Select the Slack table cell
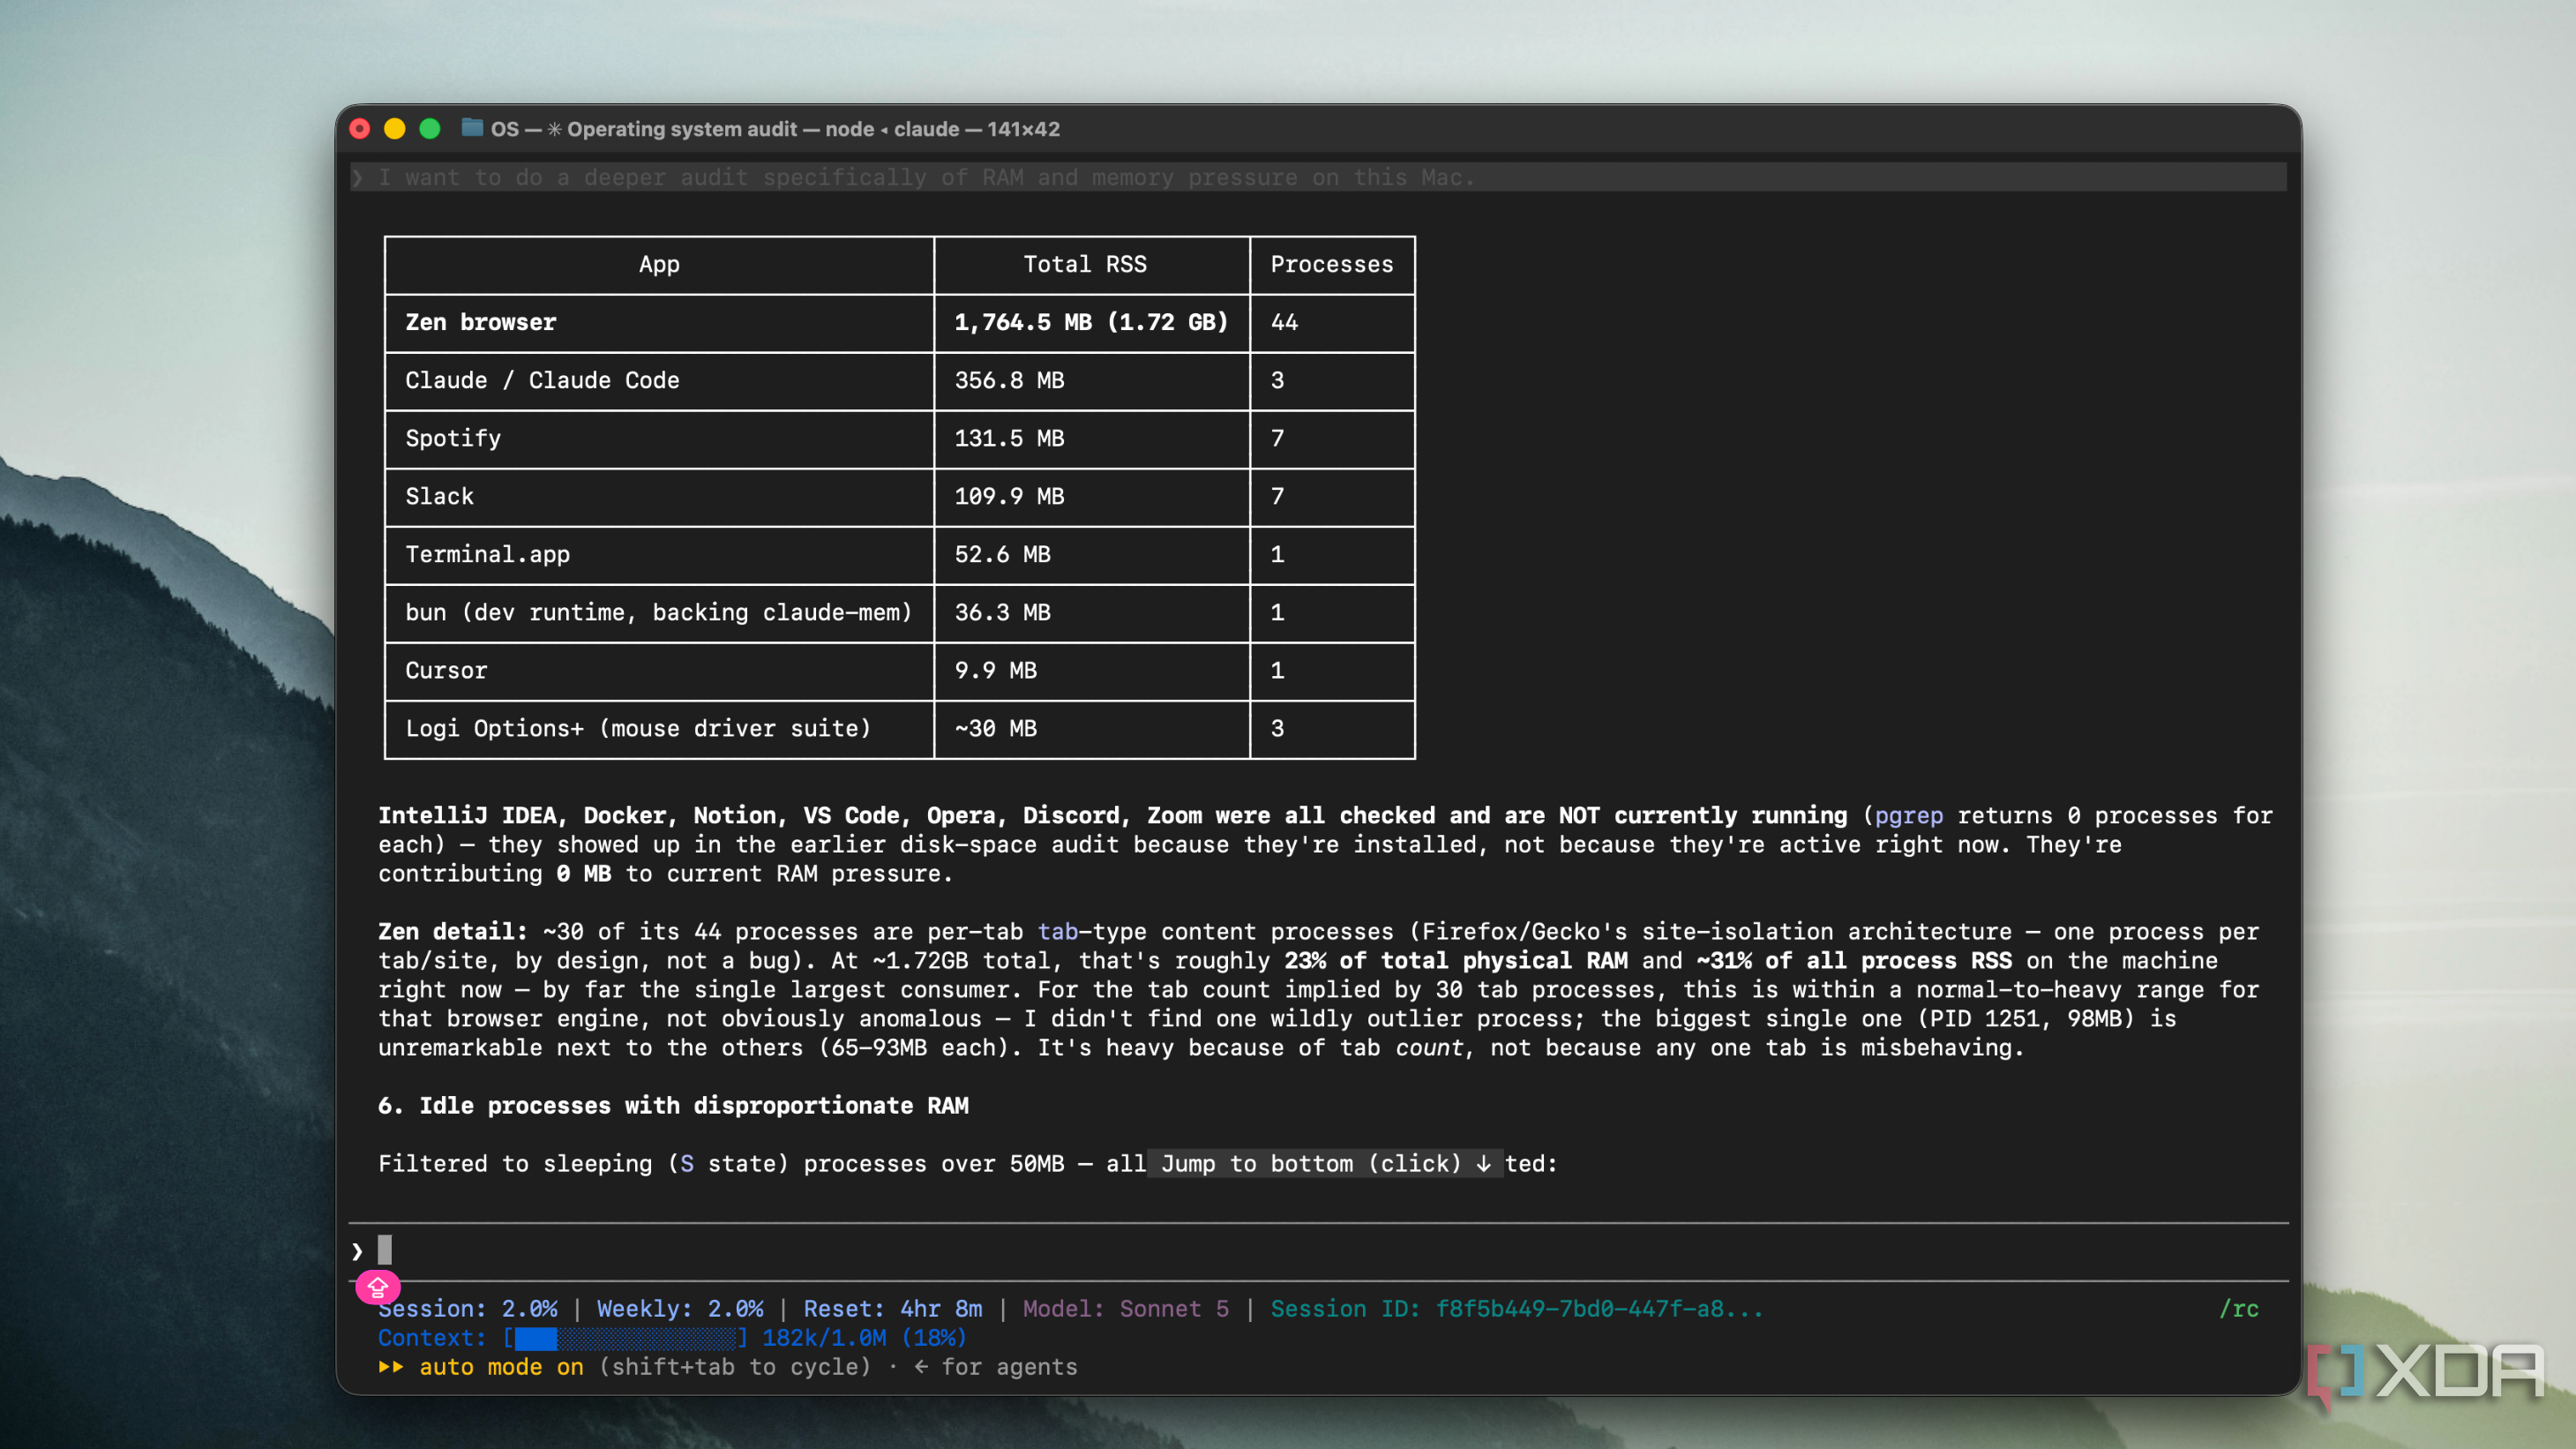 (x=659, y=497)
